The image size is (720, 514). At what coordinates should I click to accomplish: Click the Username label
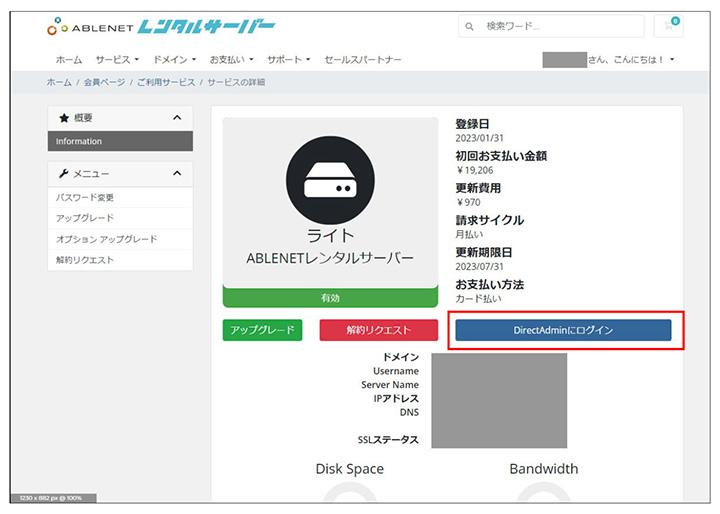coord(396,371)
